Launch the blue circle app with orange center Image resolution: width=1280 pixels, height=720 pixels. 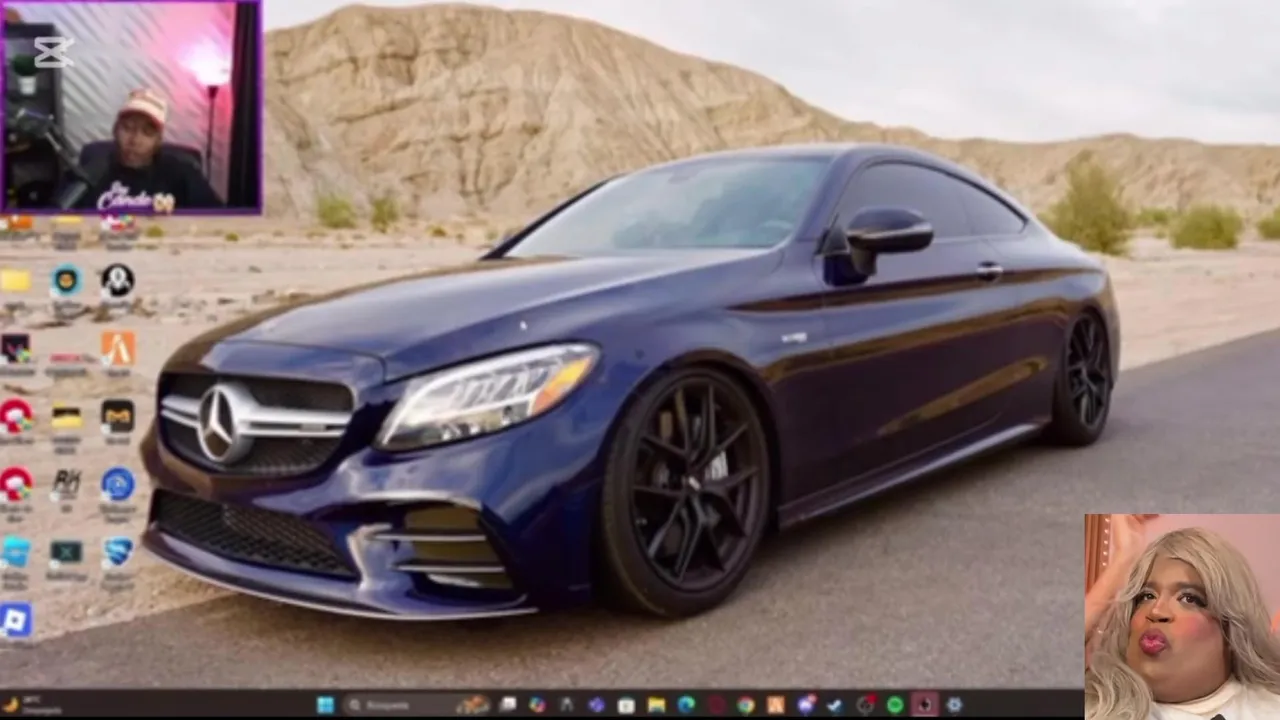66,281
